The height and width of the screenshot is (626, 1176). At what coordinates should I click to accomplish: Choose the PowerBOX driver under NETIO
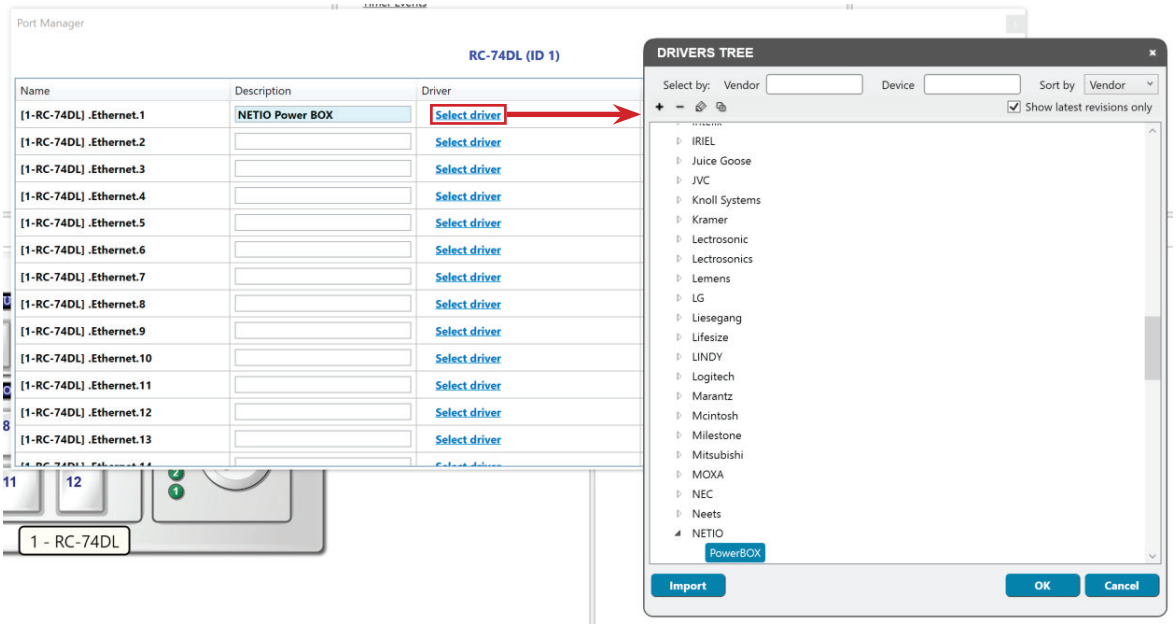pos(735,553)
